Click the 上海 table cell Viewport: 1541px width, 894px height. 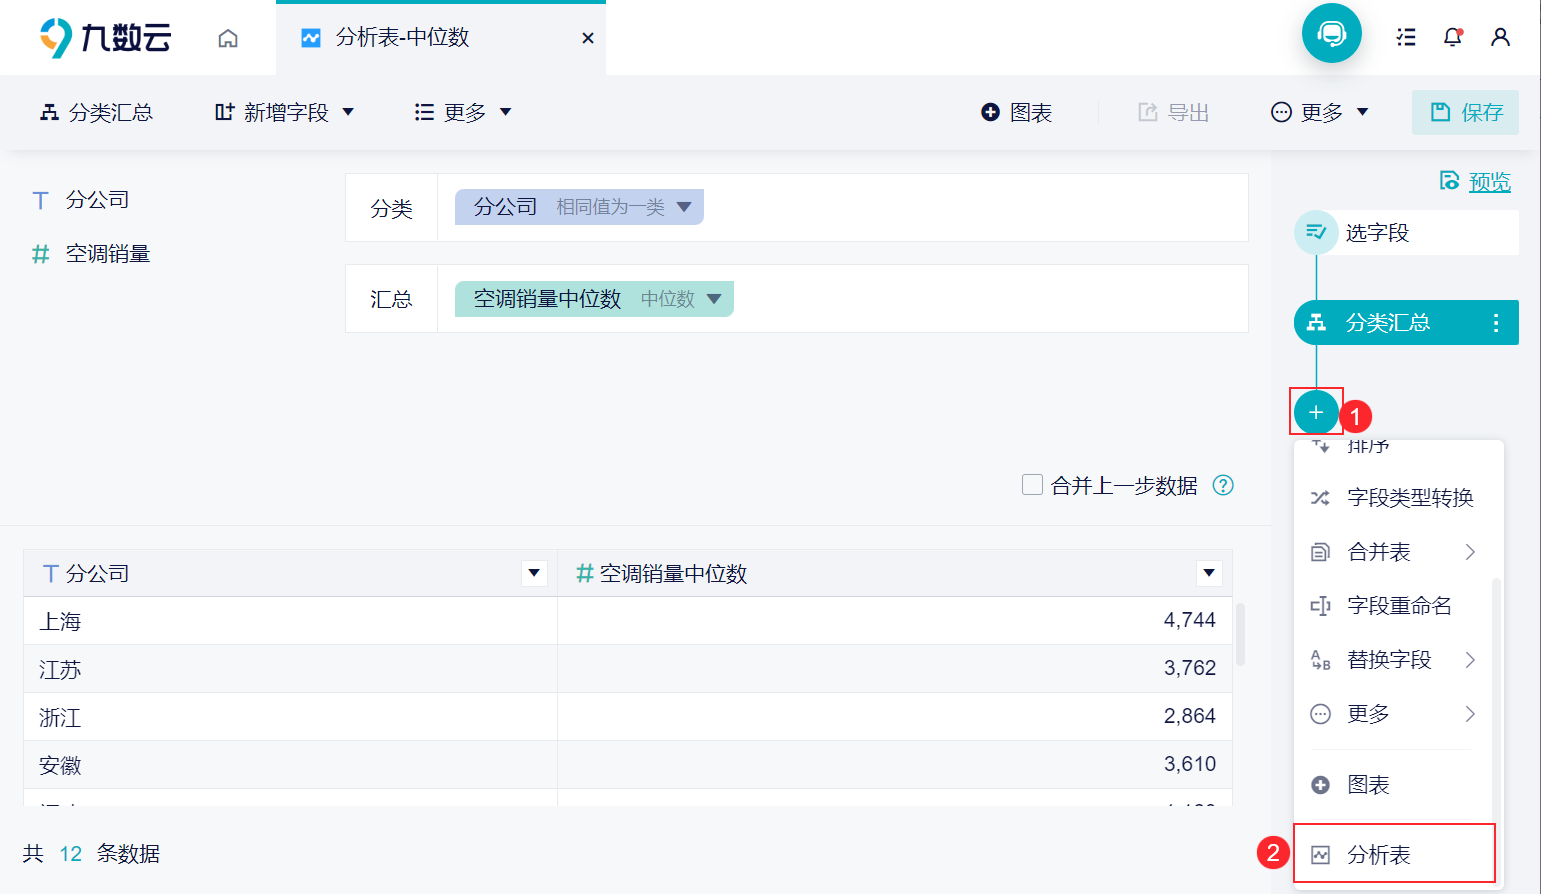[x=290, y=621]
